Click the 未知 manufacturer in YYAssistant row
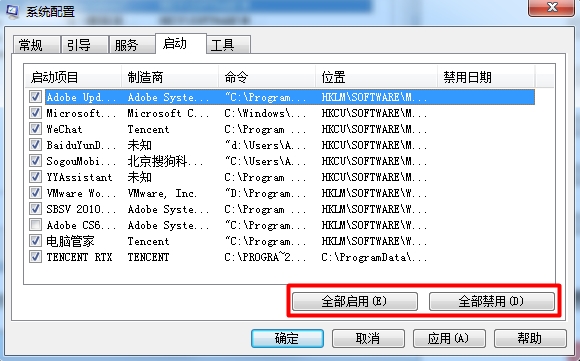The height and width of the screenshot is (361, 580). (x=139, y=177)
